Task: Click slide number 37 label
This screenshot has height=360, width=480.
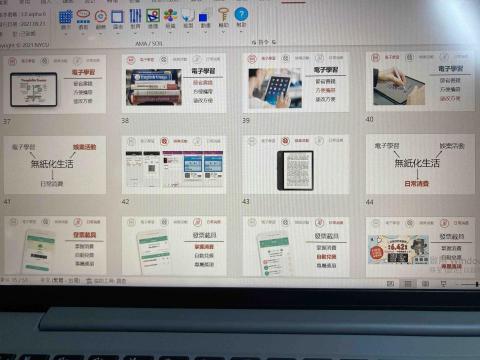Action: click(x=7, y=122)
